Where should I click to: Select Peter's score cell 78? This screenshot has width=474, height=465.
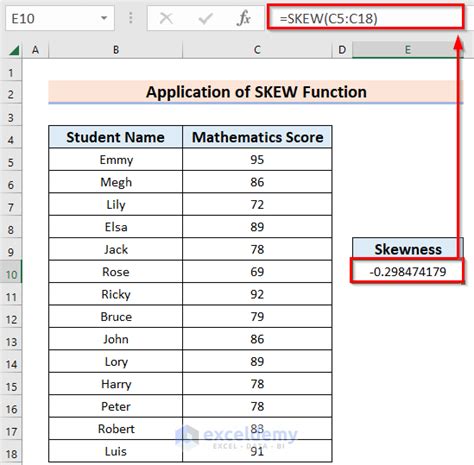[x=257, y=406]
